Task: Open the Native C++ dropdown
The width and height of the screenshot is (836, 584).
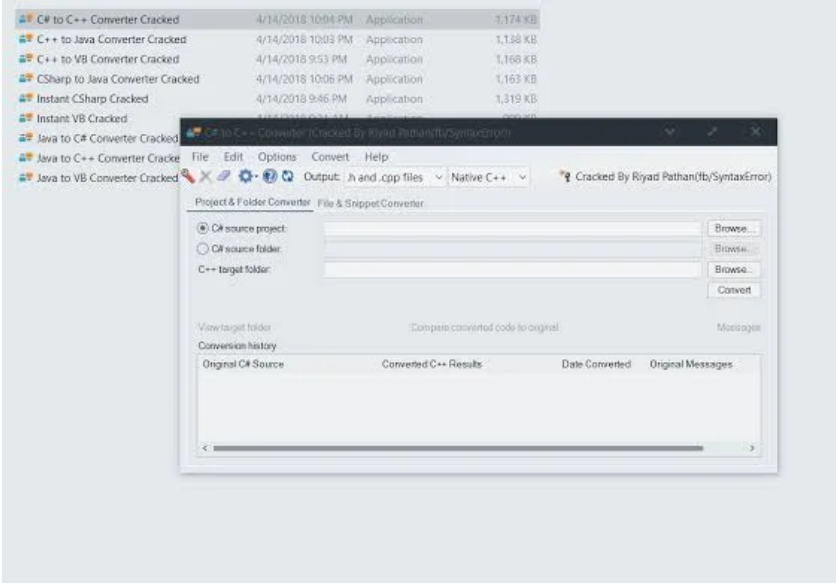Action: (x=489, y=177)
